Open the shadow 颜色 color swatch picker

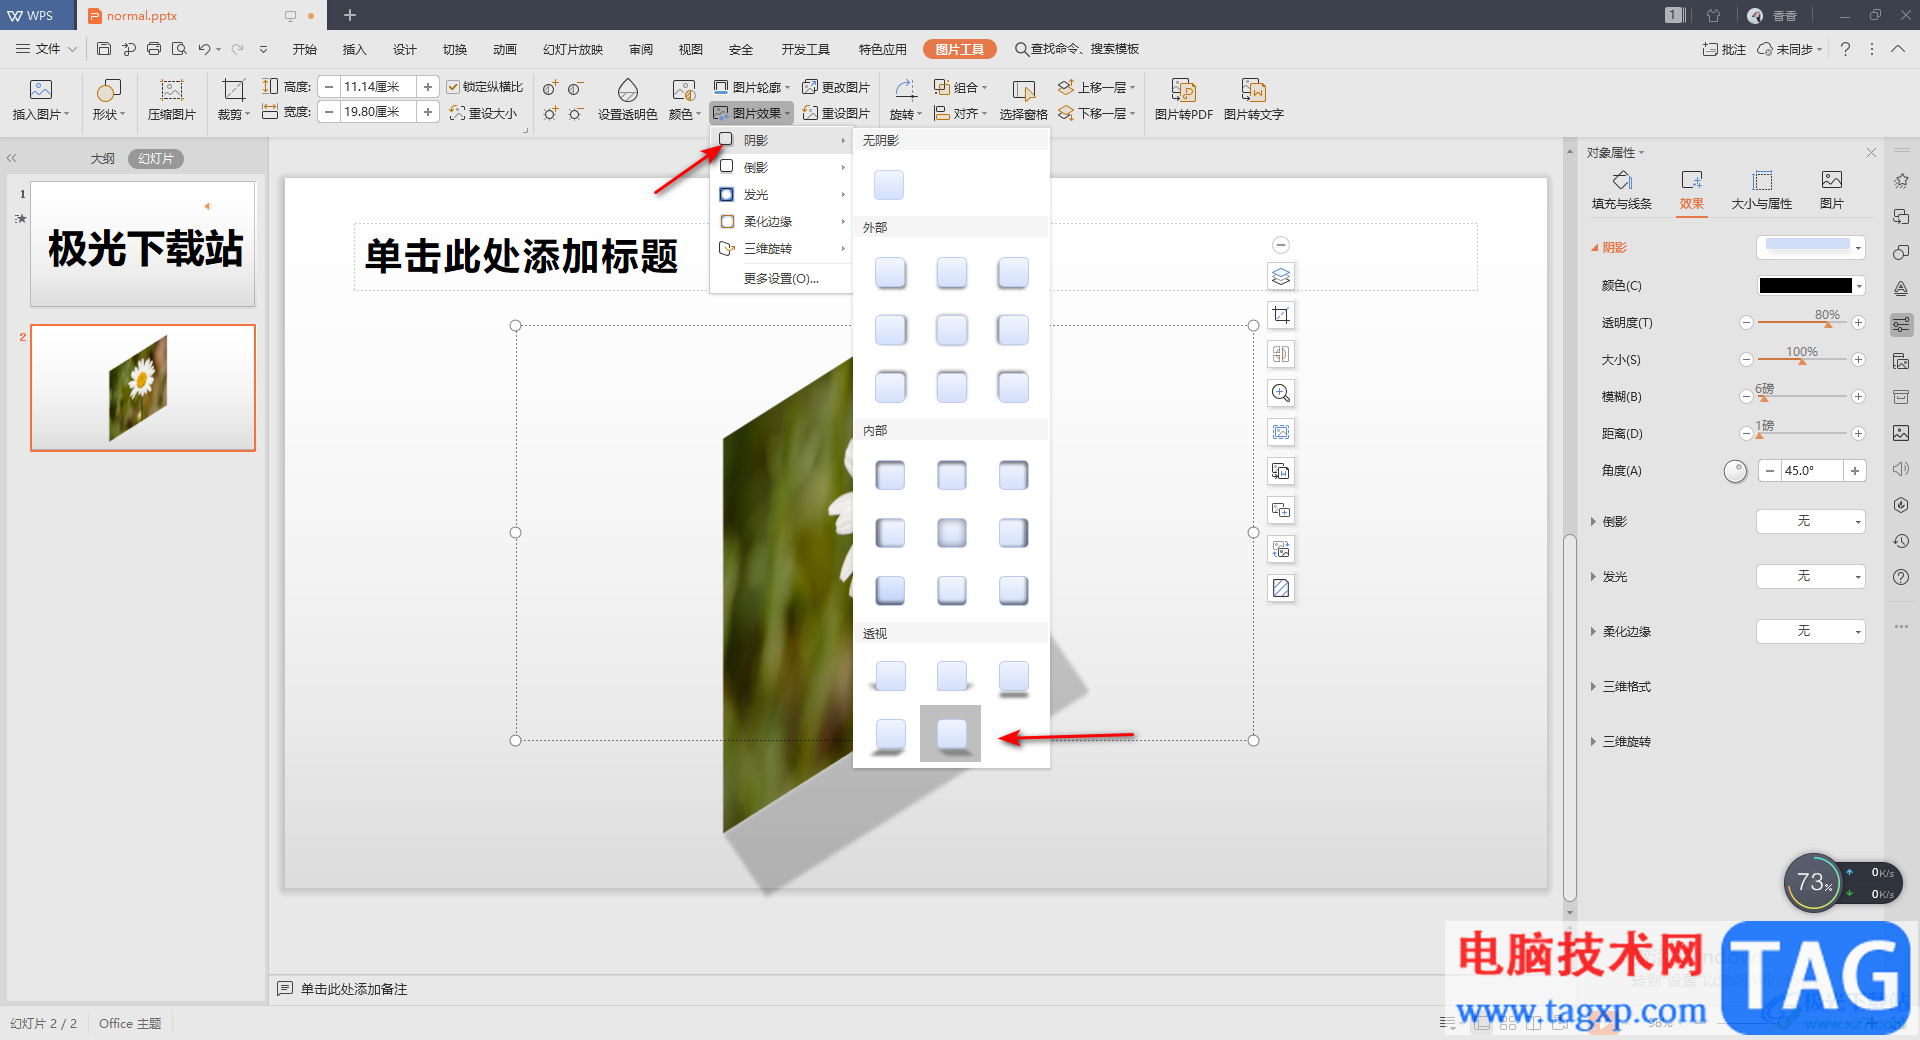1811,286
